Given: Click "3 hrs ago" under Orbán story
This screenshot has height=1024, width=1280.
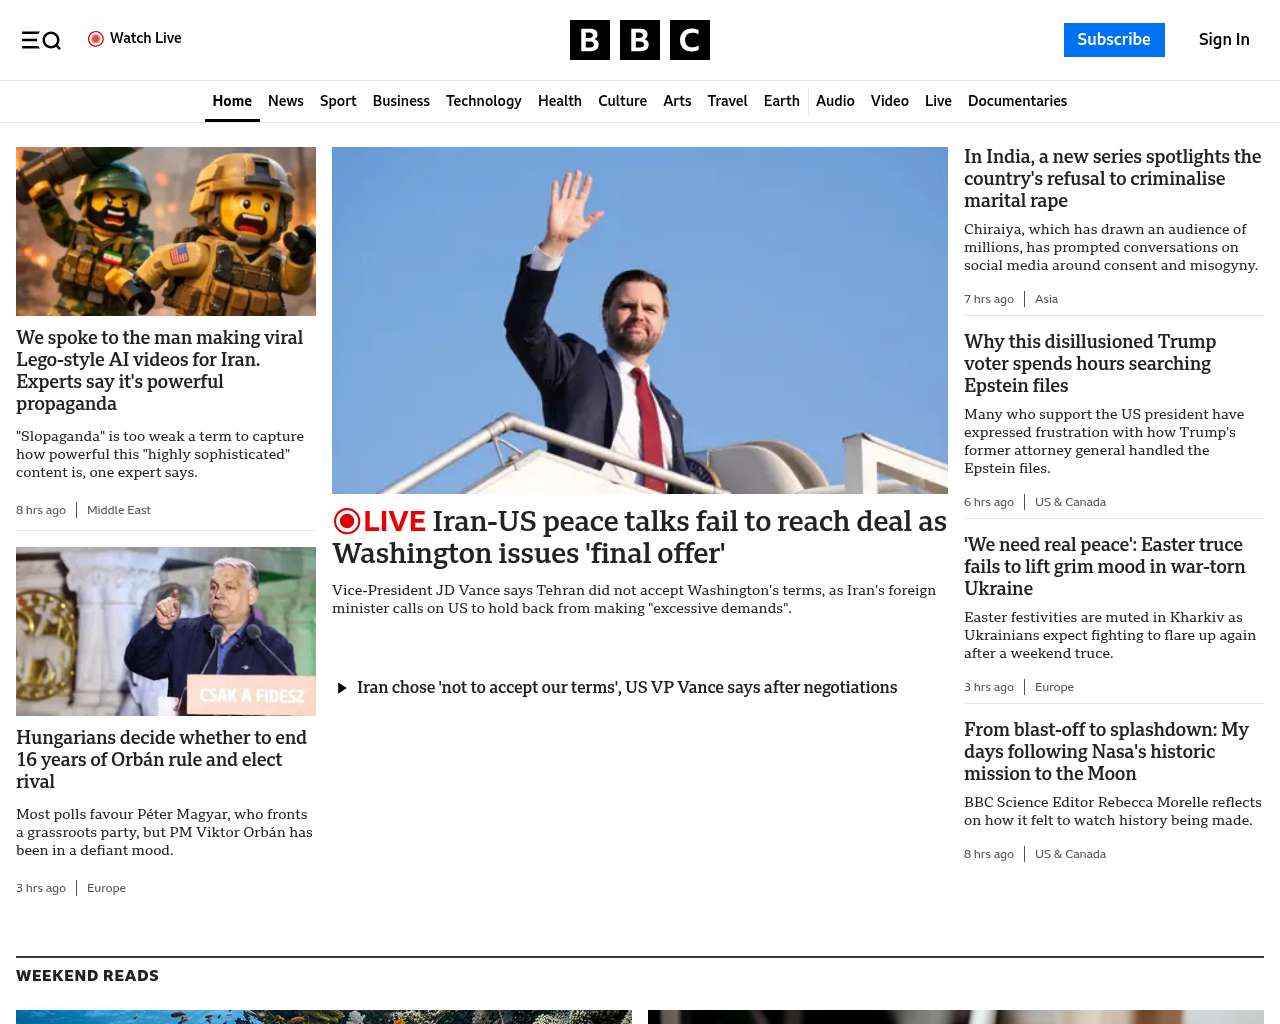Looking at the screenshot, I should [41, 888].
